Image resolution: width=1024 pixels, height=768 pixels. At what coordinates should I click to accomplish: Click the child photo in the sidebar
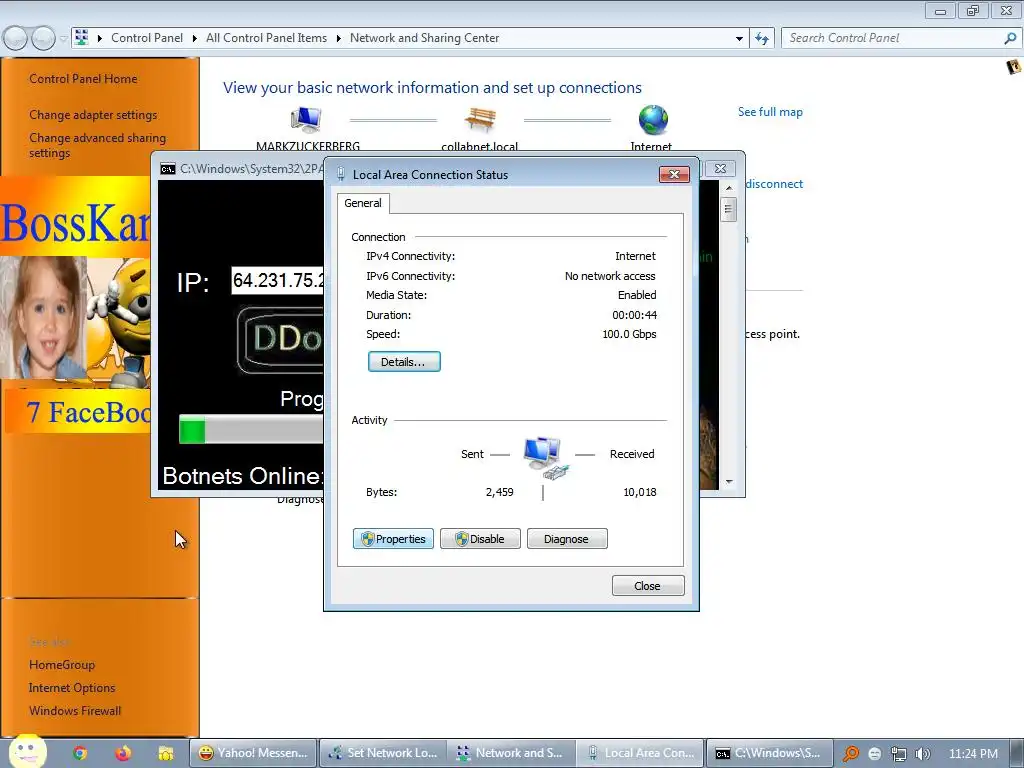[42, 317]
